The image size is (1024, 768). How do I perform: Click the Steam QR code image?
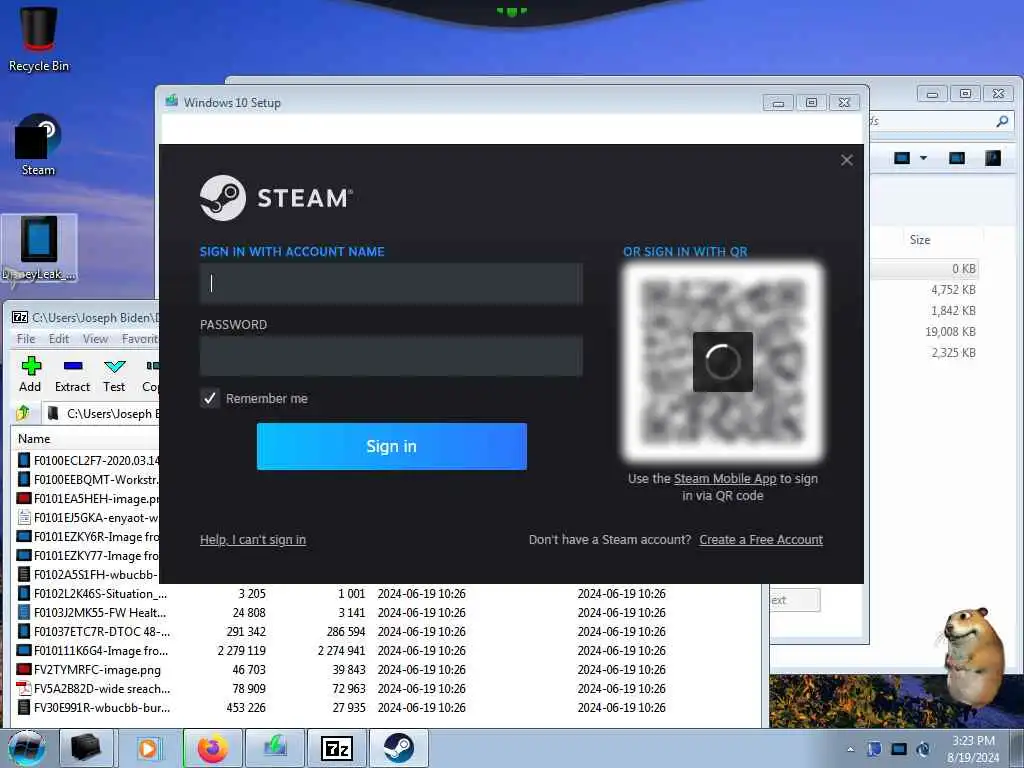(723, 362)
